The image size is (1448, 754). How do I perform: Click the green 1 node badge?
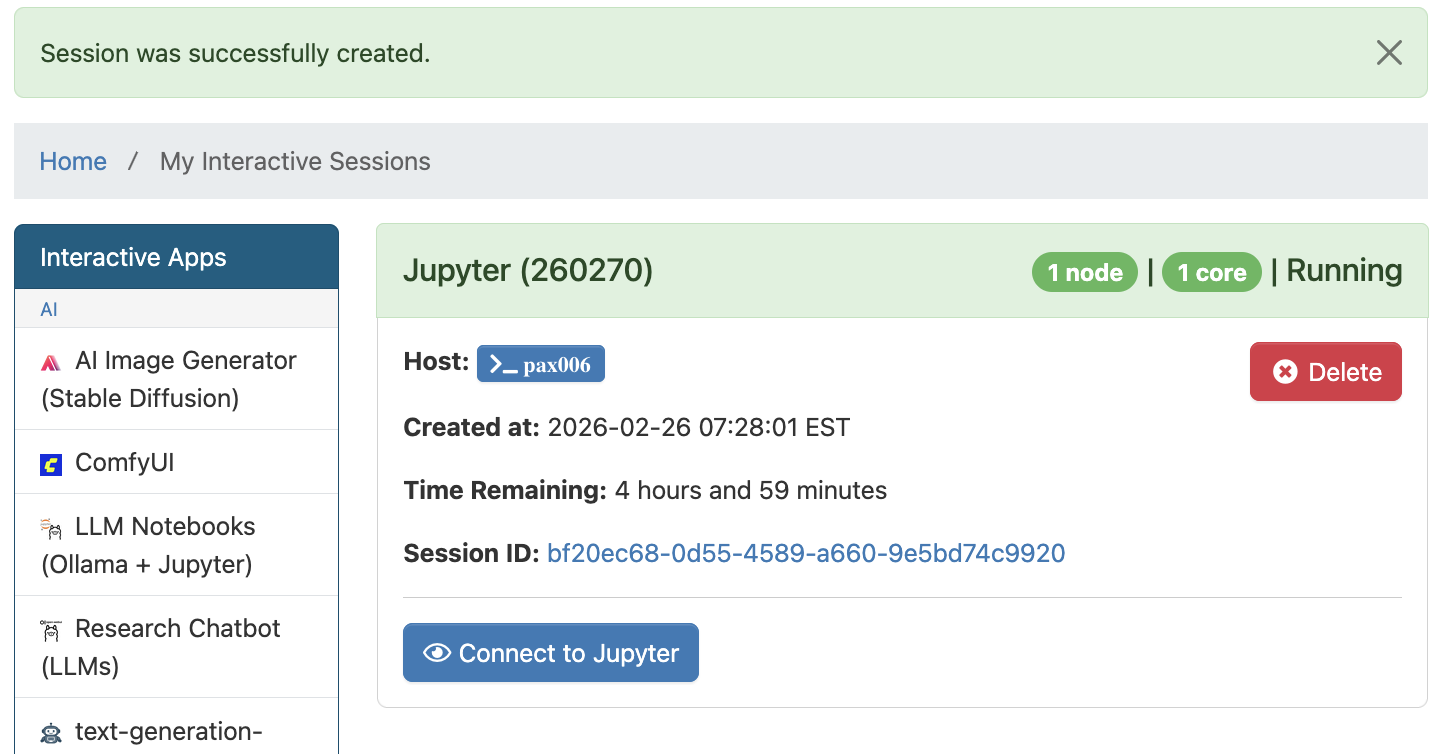[x=1084, y=271]
